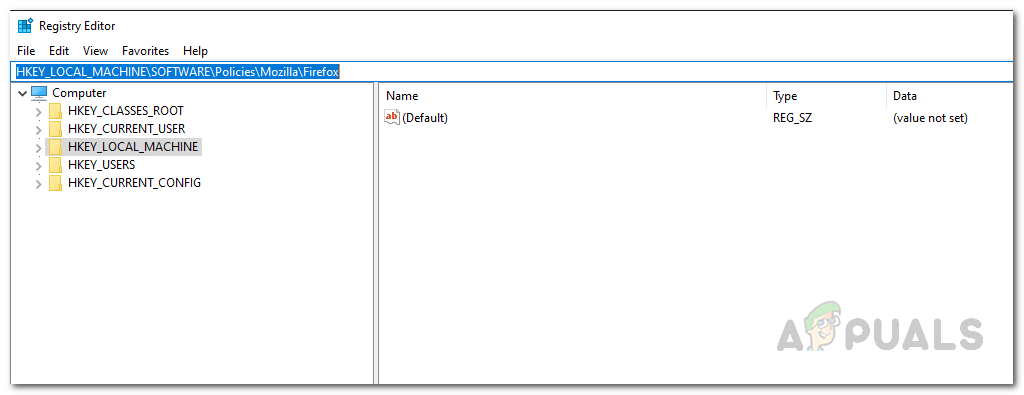Click the (Default) string value icon
Image resolution: width=1024 pixels, height=395 pixels.
[392, 118]
